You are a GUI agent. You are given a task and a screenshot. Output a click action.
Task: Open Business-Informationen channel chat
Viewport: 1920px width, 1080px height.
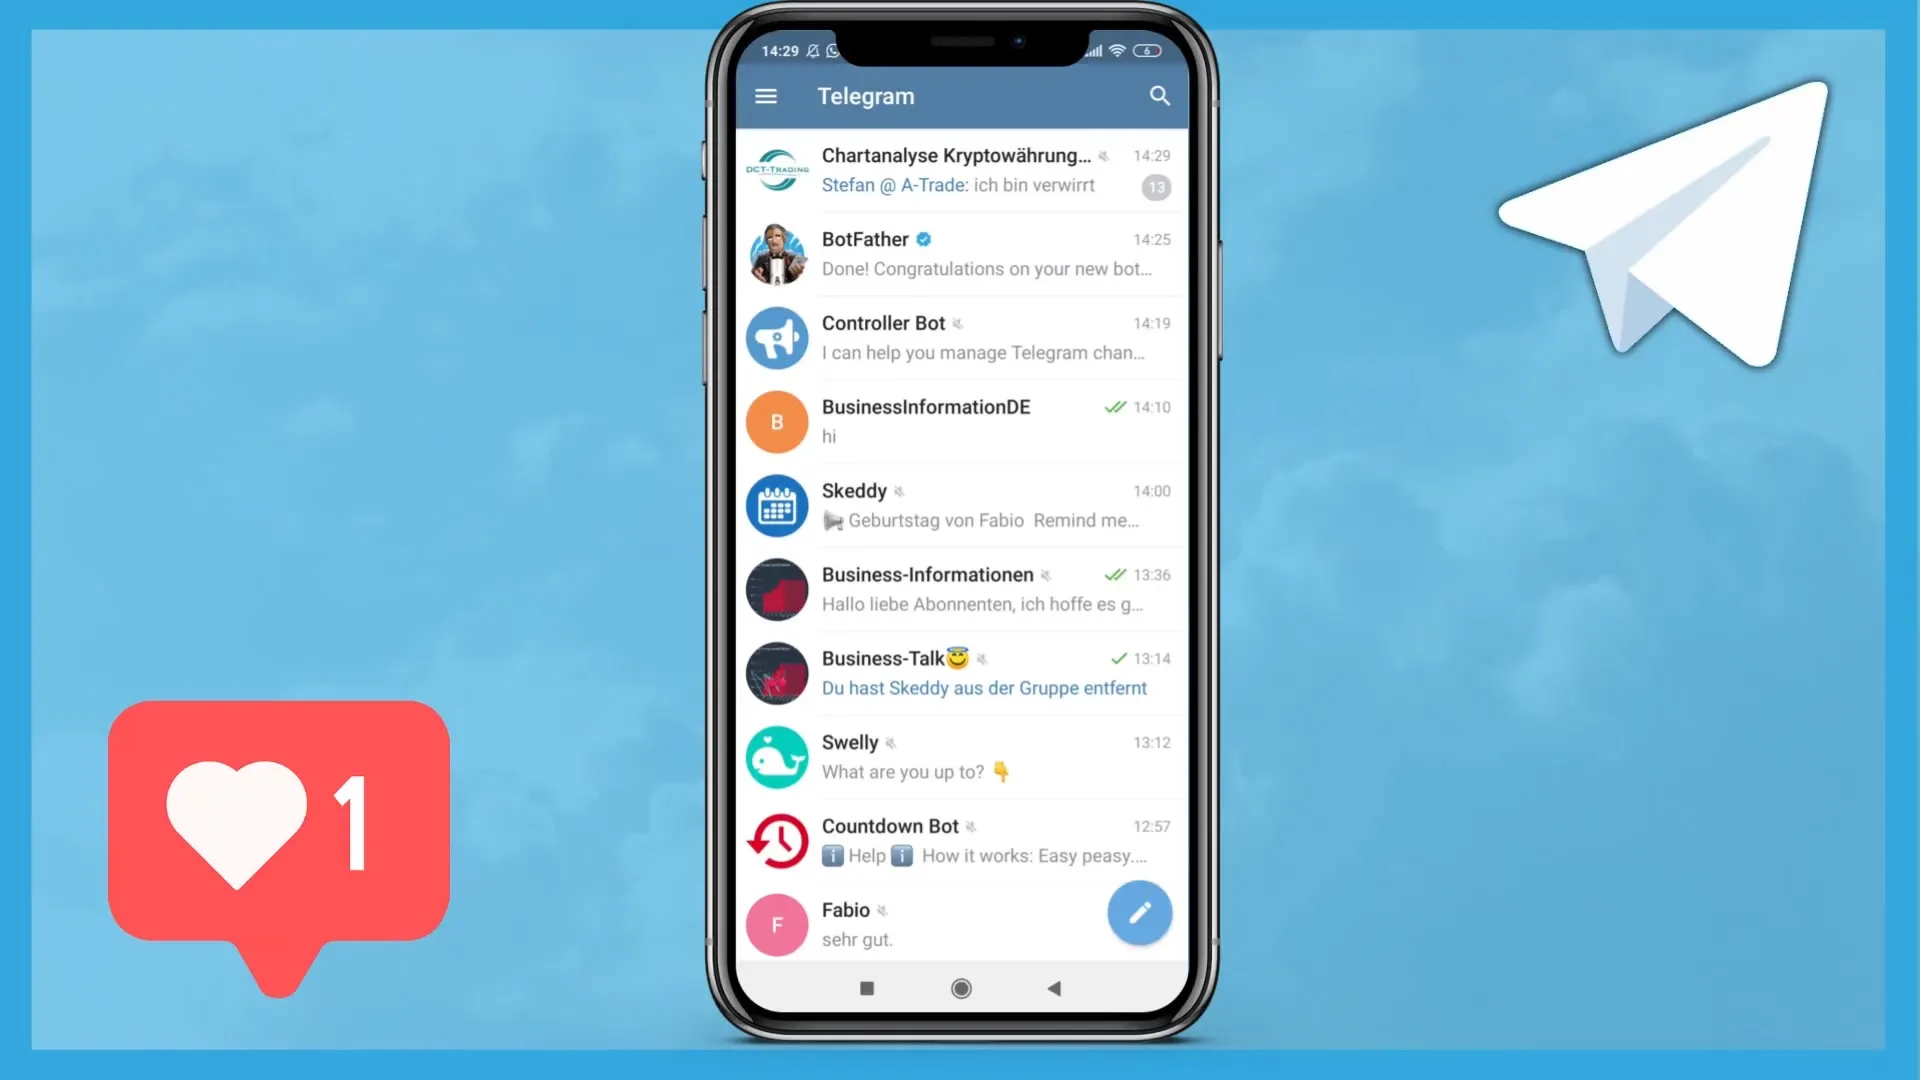(x=960, y=588)
